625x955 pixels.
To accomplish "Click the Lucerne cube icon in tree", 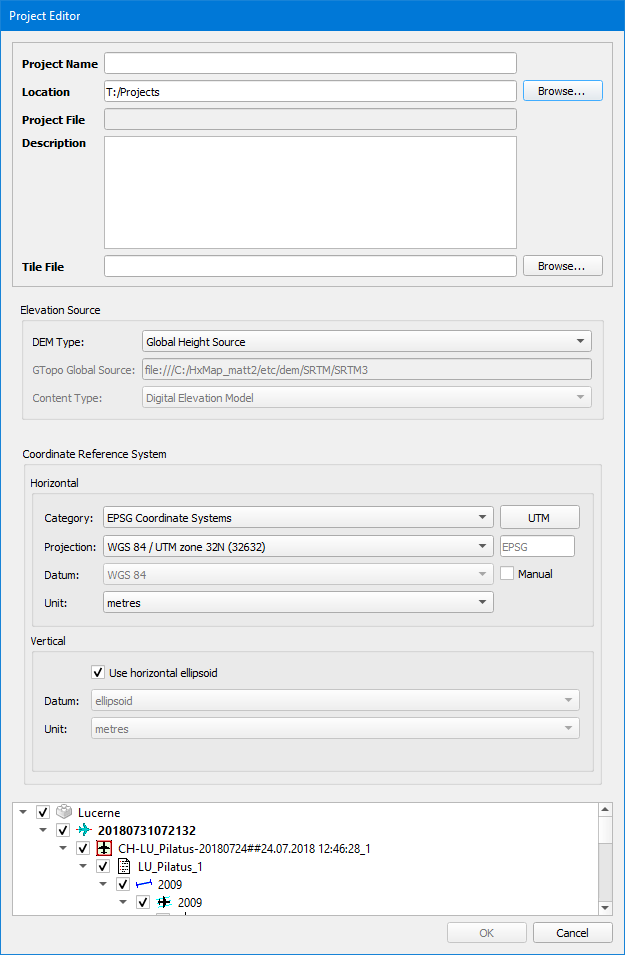I will click(65, 812).
